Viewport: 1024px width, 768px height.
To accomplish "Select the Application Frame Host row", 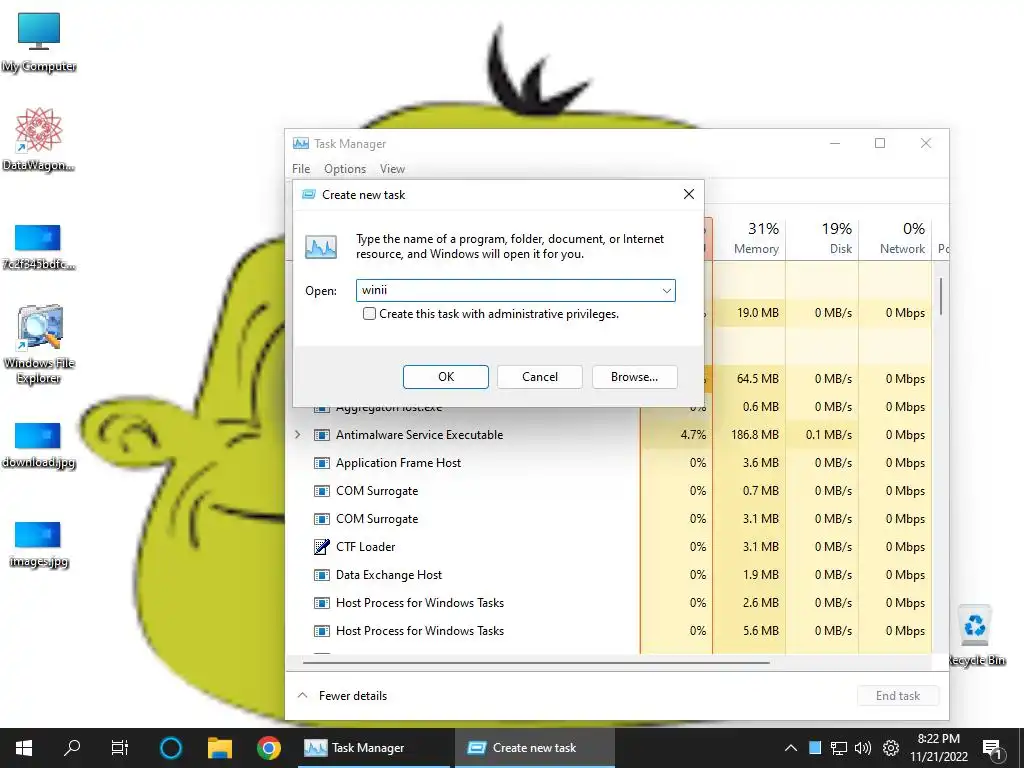I will (611, 463).
